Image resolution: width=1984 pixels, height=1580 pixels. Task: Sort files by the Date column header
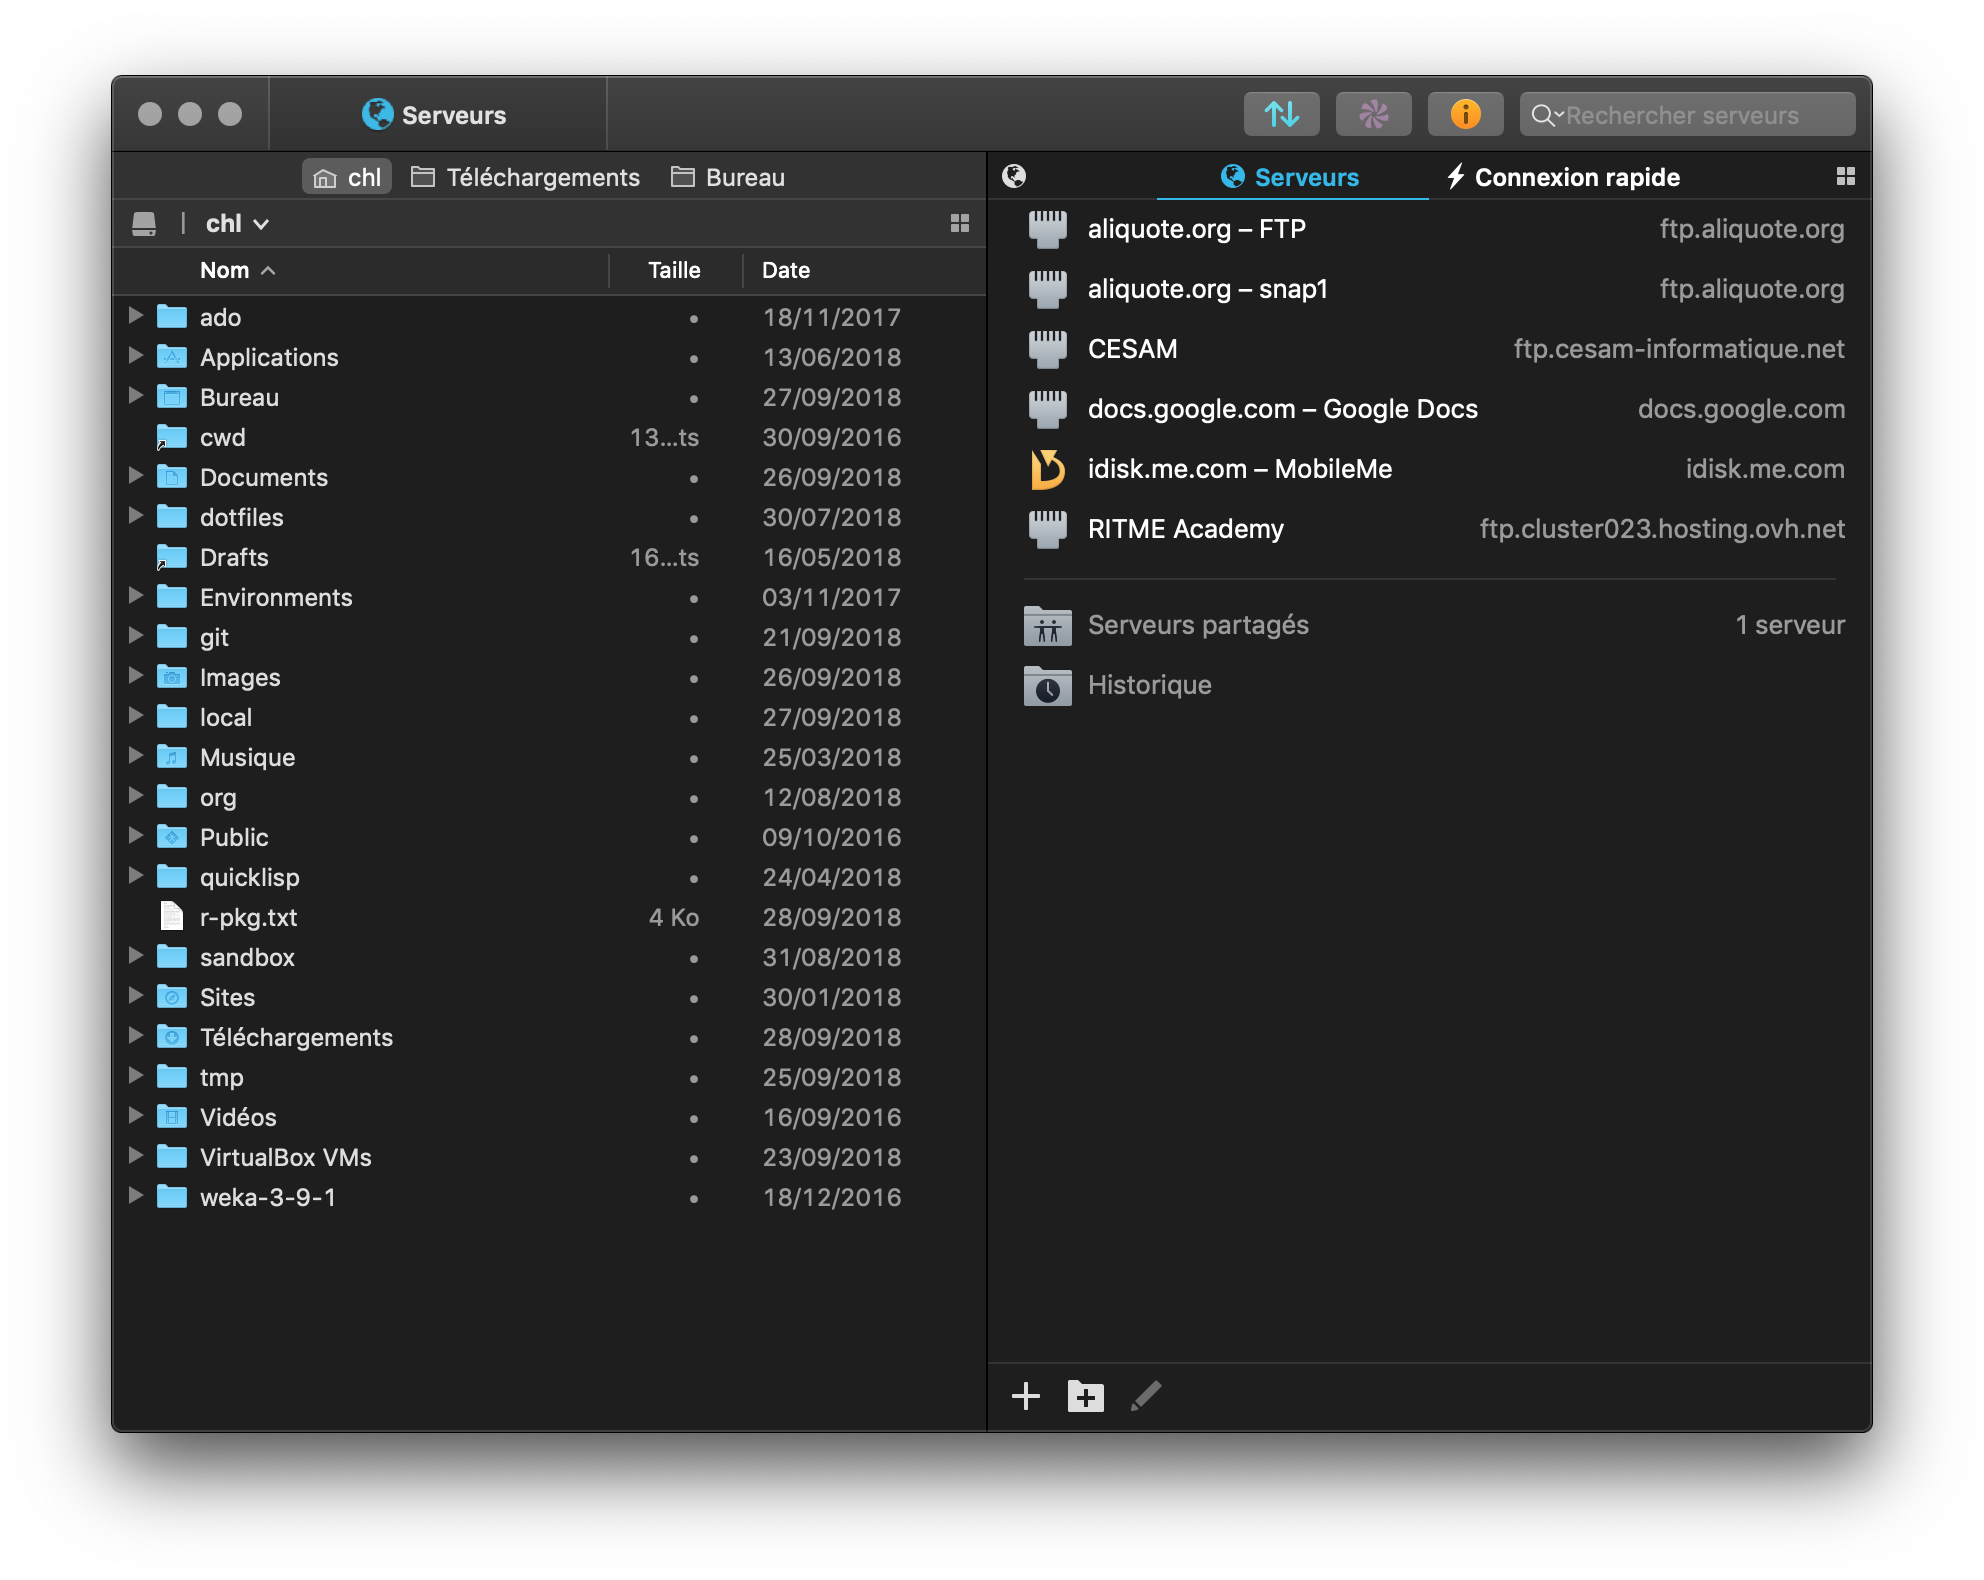click(786, 270)
